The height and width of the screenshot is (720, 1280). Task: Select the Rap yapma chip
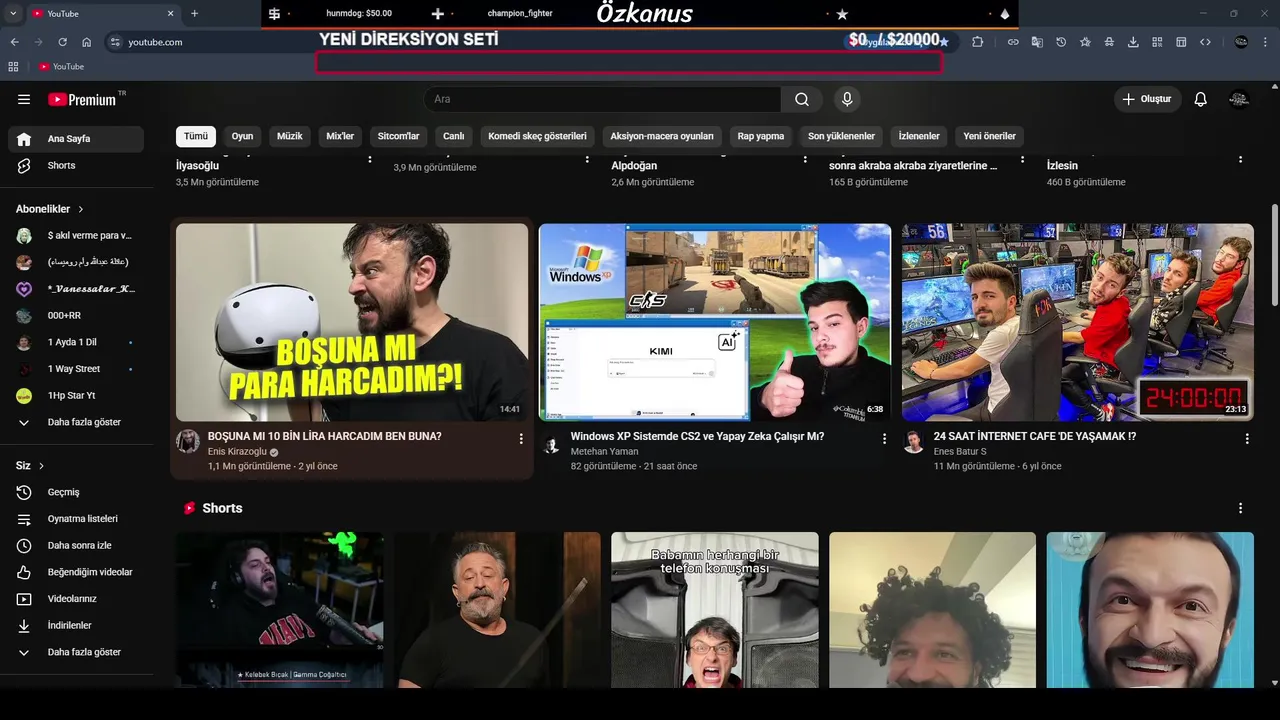pyautogui.click(x=761, y=136)
